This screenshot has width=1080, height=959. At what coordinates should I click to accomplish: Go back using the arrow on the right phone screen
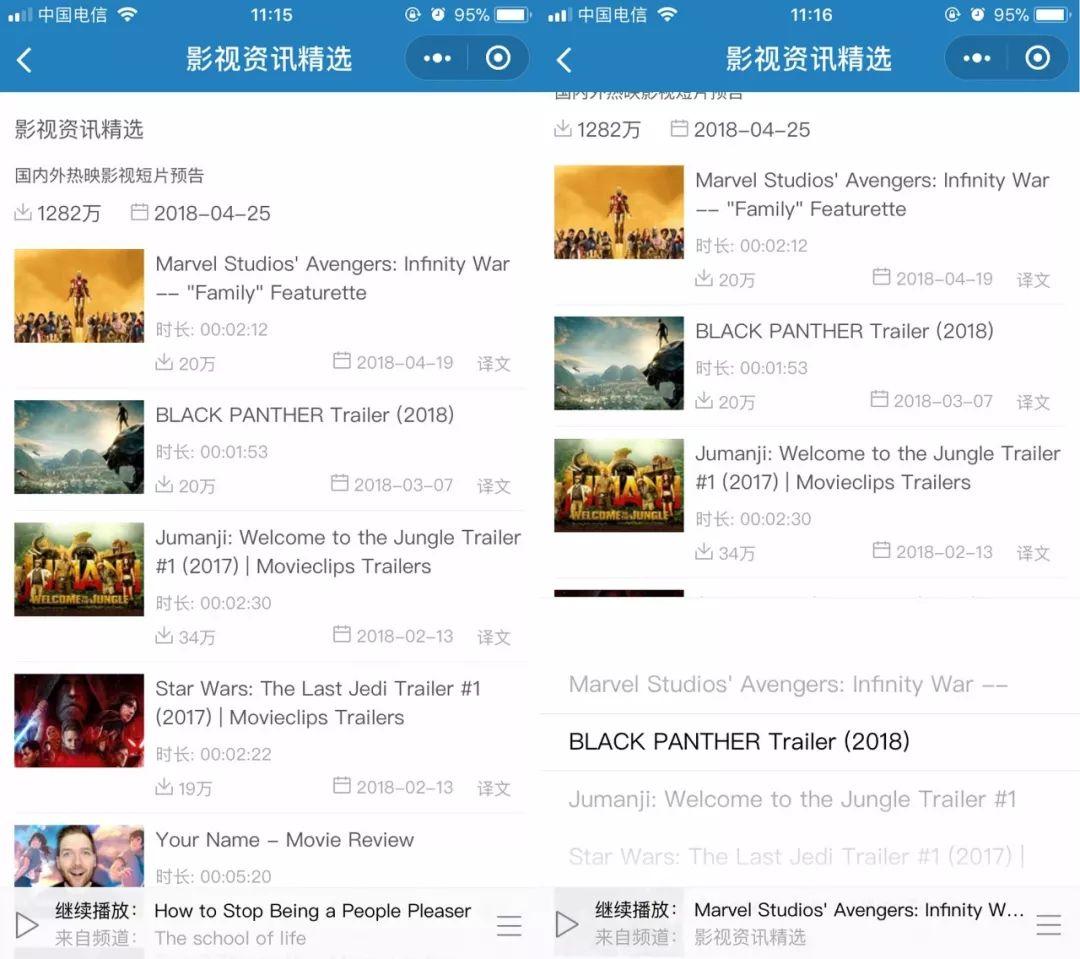(x=564, y=60)
